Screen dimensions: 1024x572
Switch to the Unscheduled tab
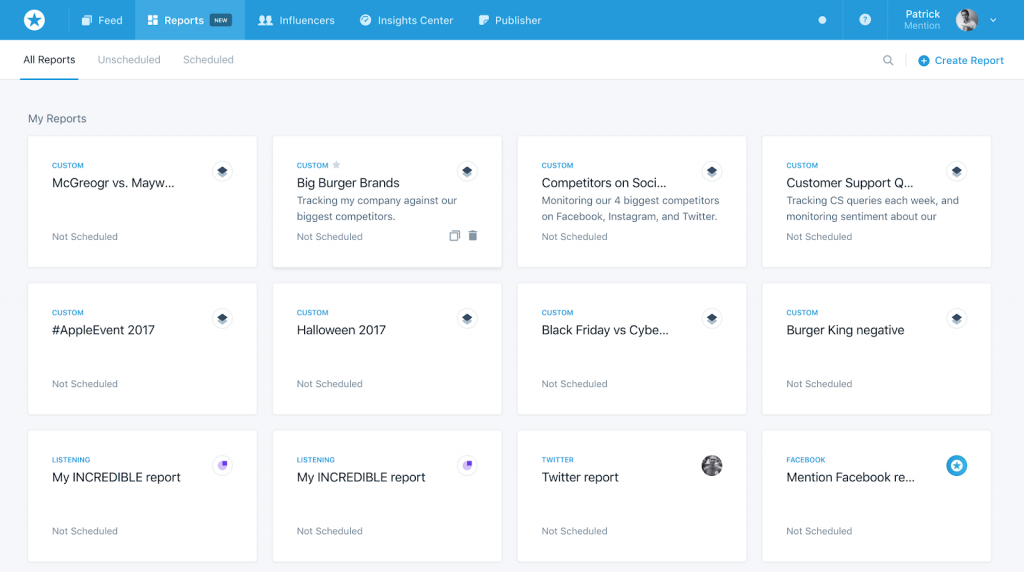pos(129,59)
